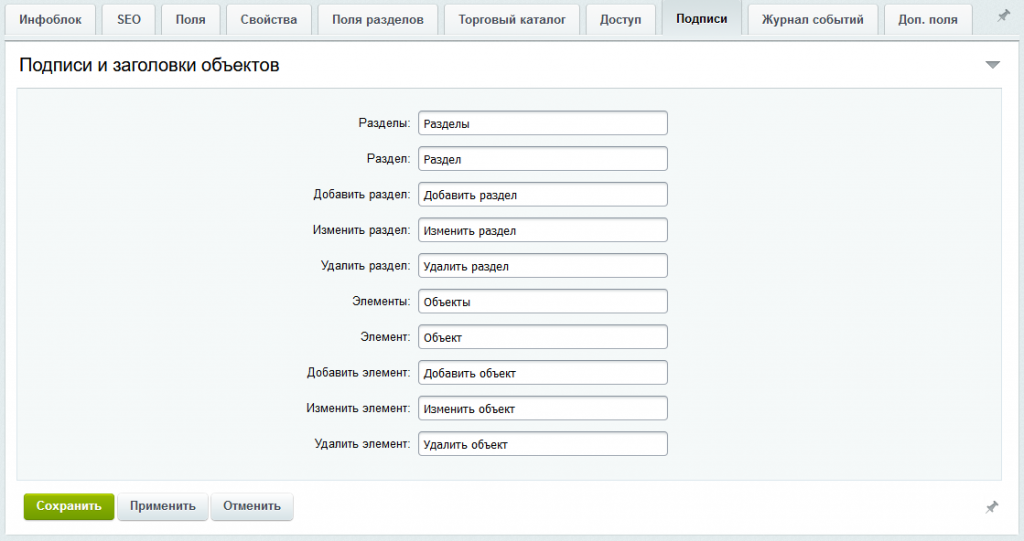Focus the Разделы input field

click(543, 123)
